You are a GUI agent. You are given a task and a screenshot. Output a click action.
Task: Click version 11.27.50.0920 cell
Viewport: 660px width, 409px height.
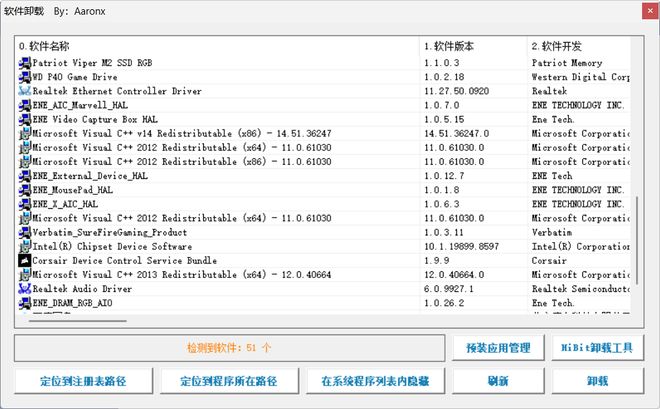click(457, 91)
